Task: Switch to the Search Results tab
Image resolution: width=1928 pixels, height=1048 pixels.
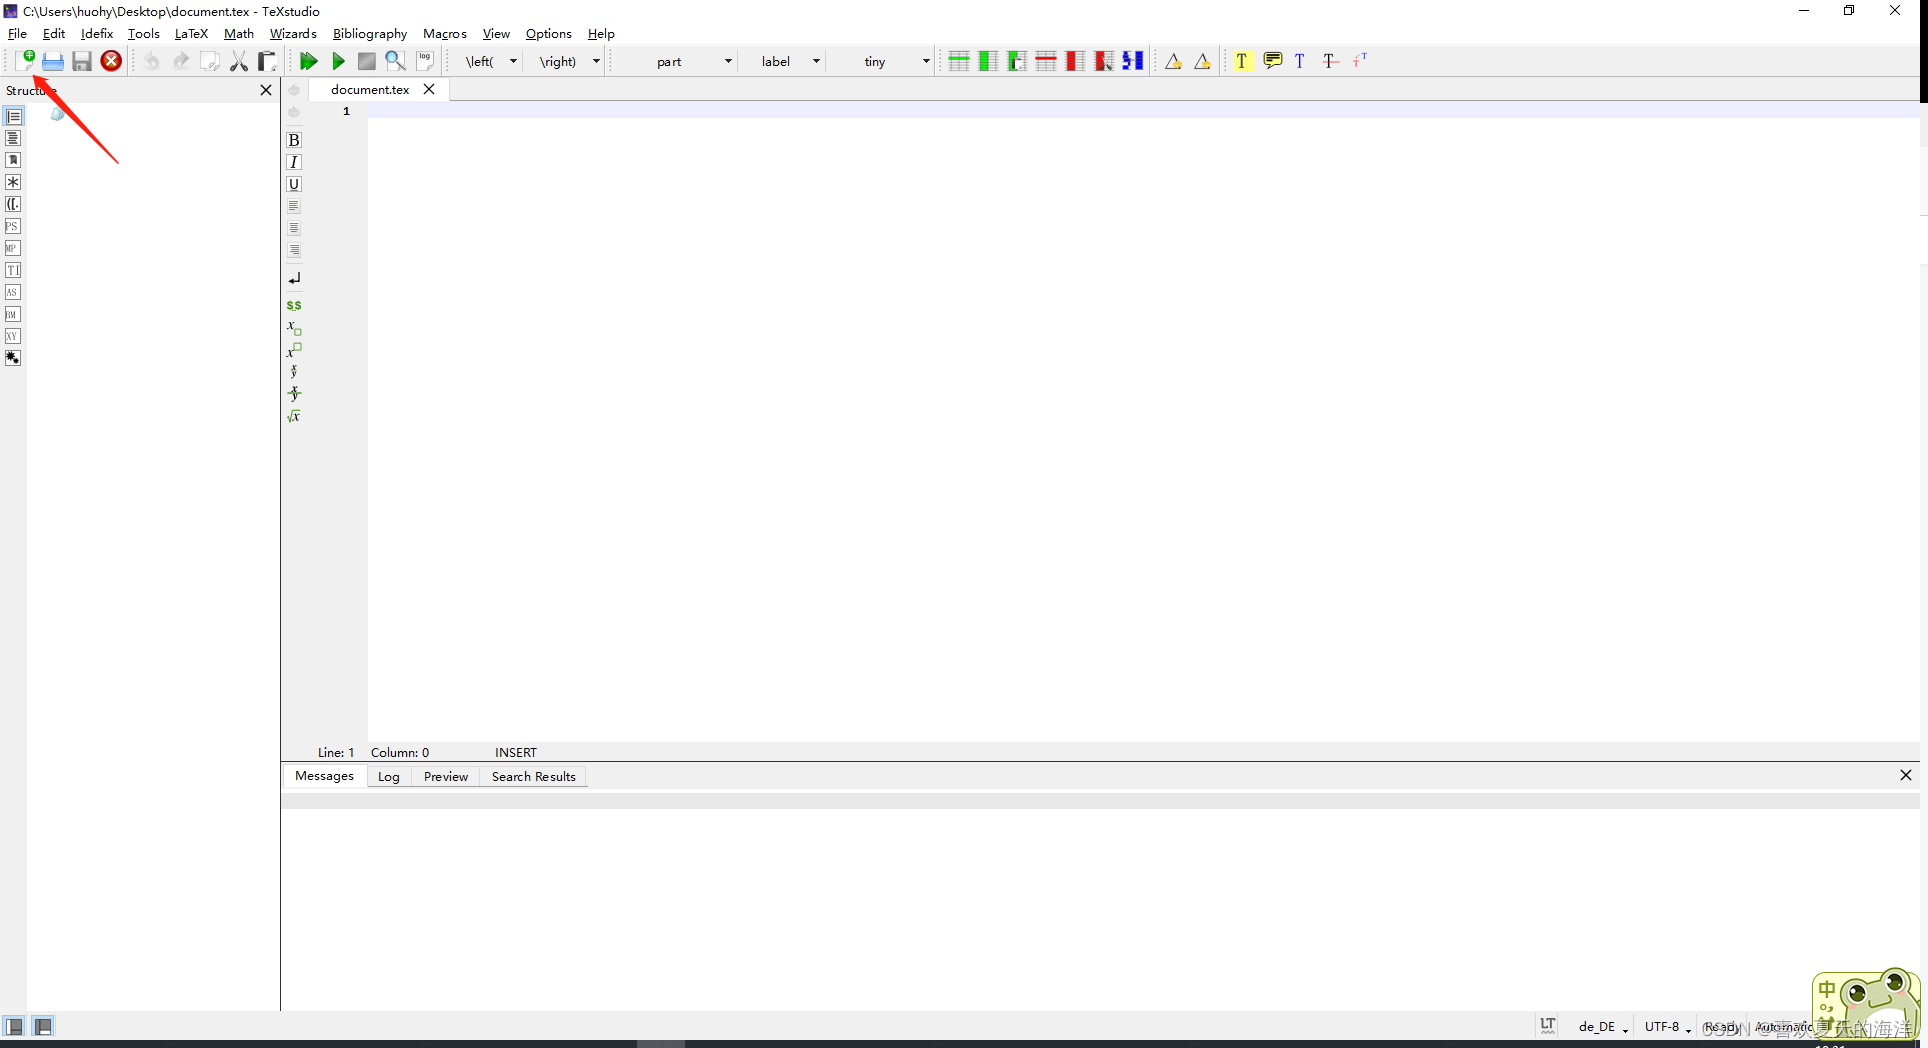Action: point(534,777)
